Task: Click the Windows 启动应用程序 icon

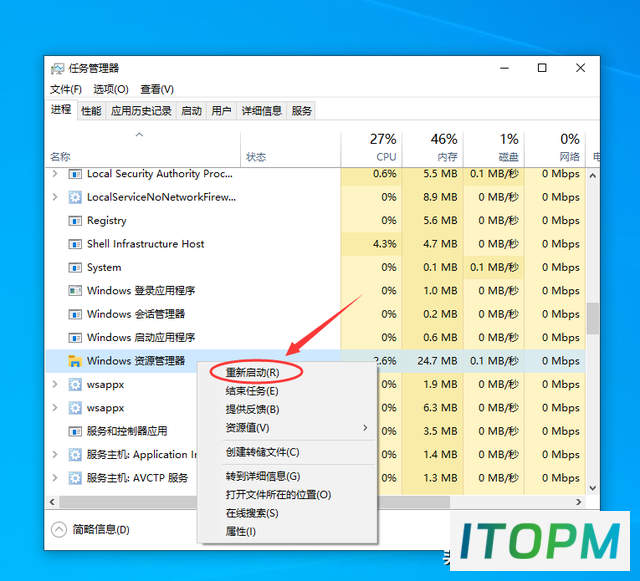Action: pos(75,338)
